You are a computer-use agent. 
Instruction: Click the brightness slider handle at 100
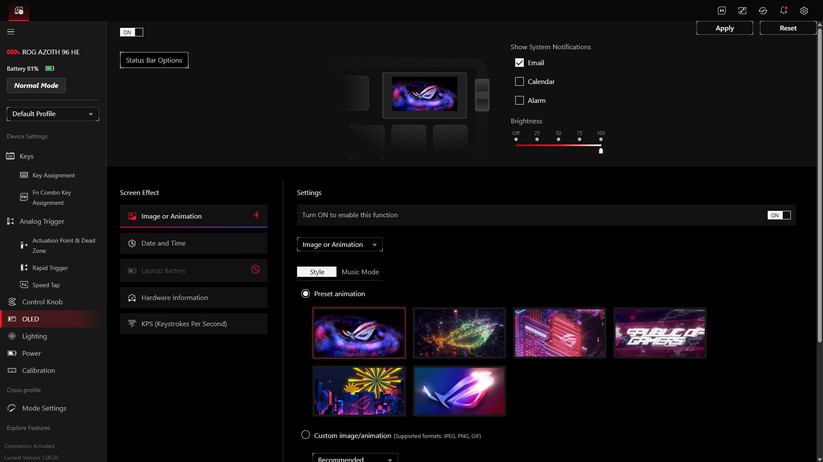(601, 151)
